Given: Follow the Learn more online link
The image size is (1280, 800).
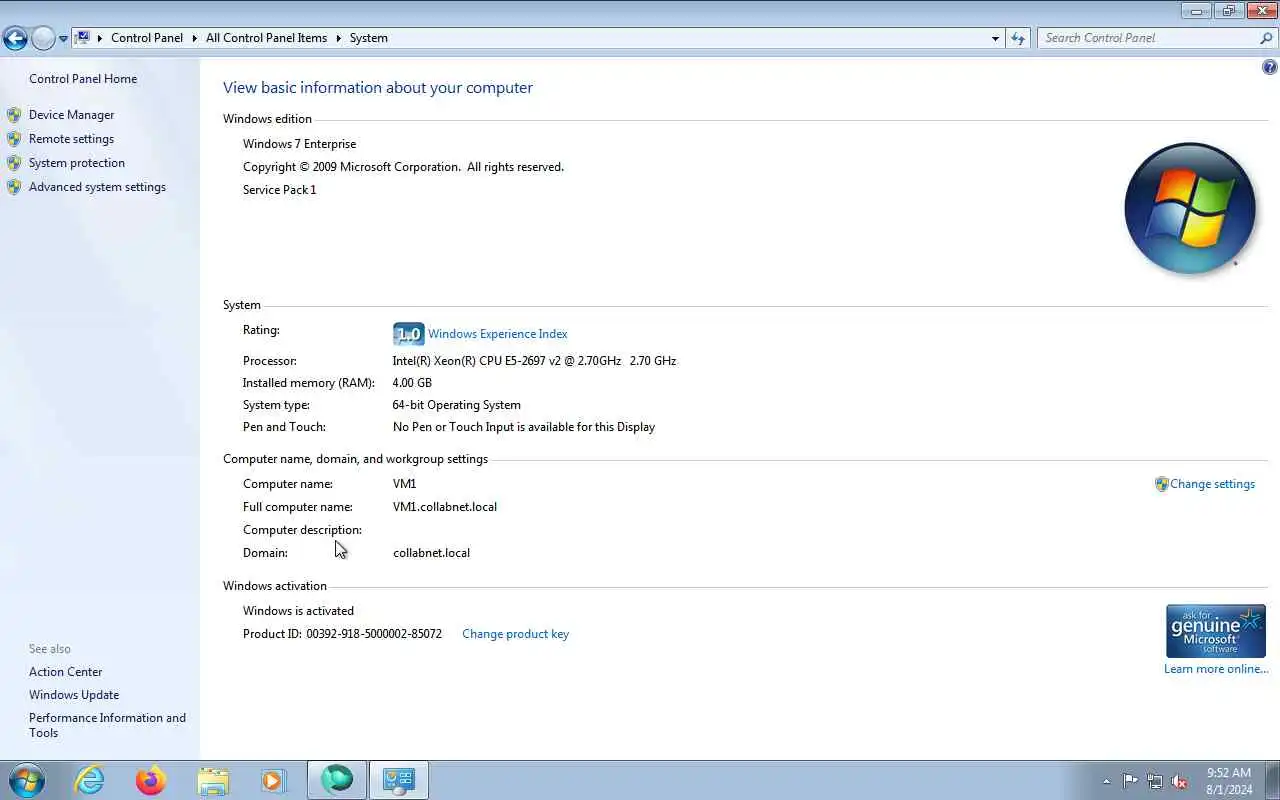Looking at the screenshot, I should click(x=1216, y=669).
